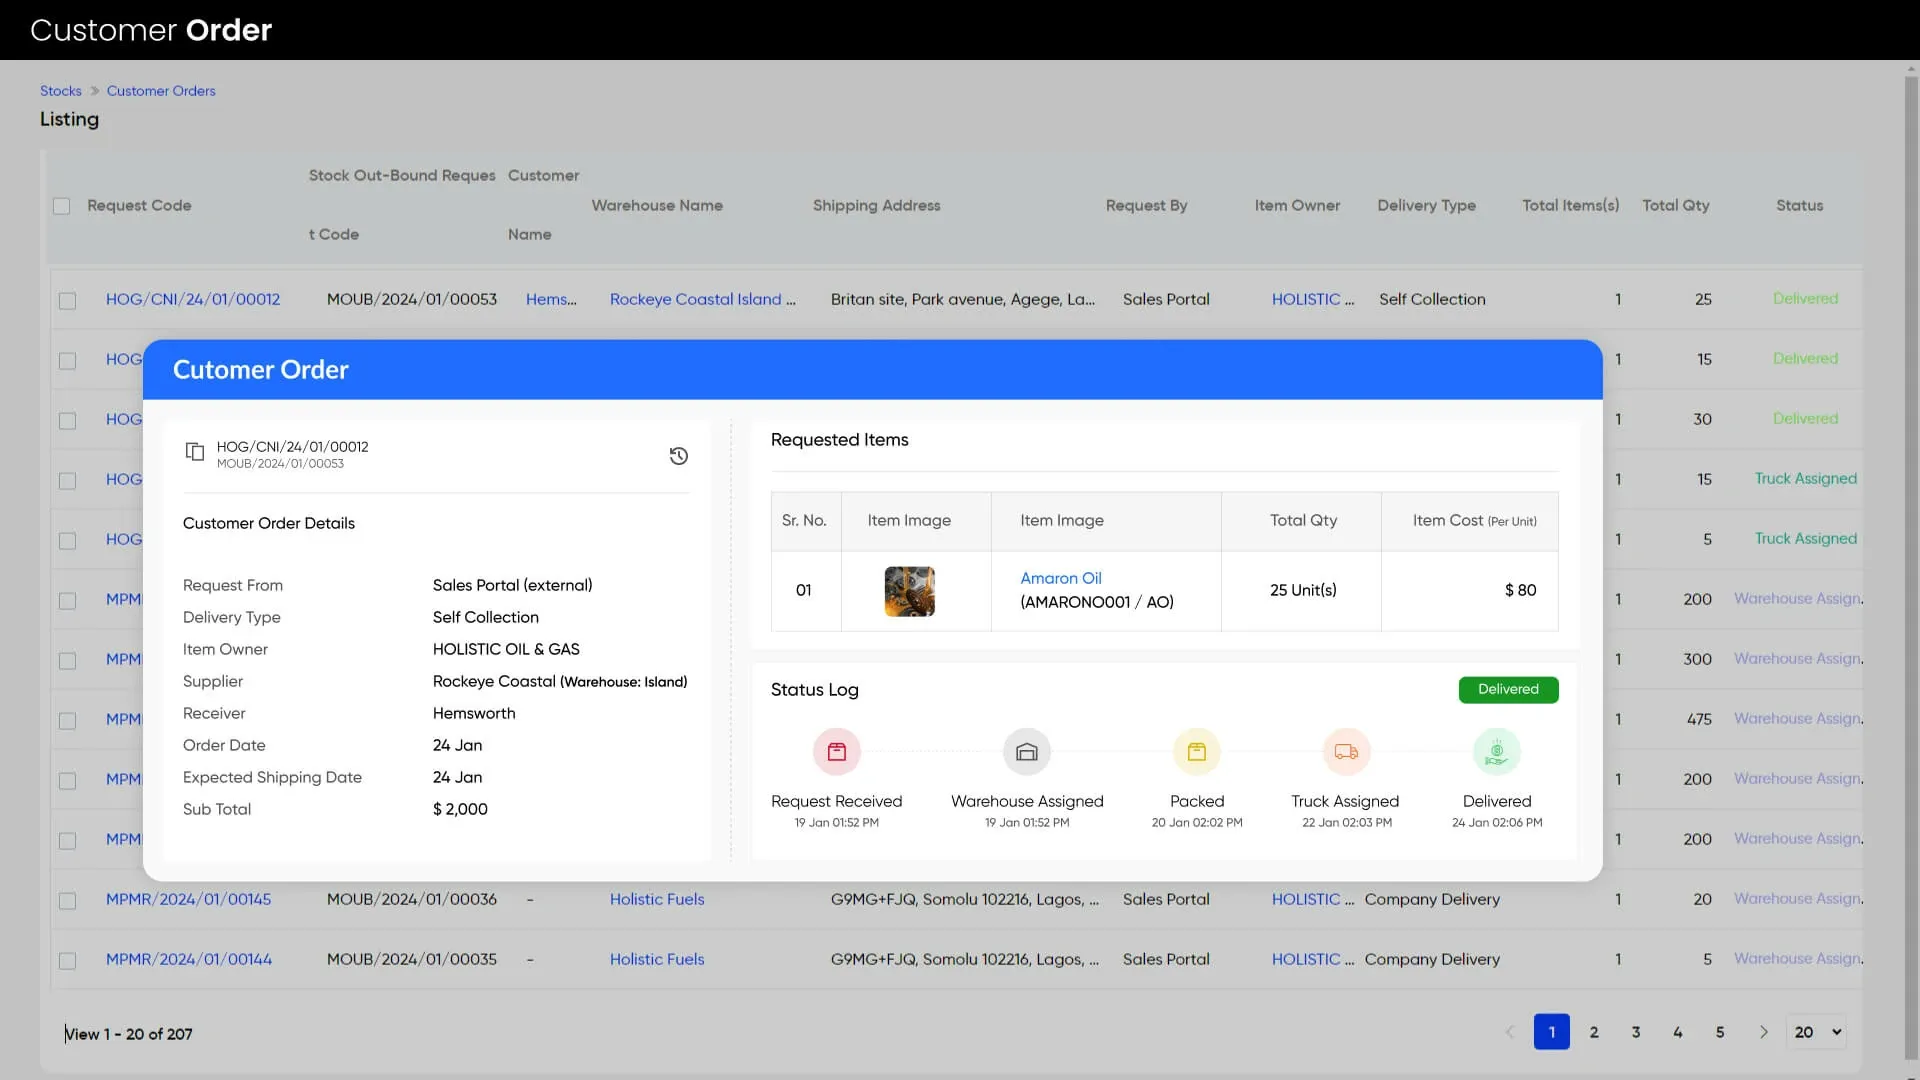
Task: Click the Packed status icon
Action: click(x=1196, y=752)
